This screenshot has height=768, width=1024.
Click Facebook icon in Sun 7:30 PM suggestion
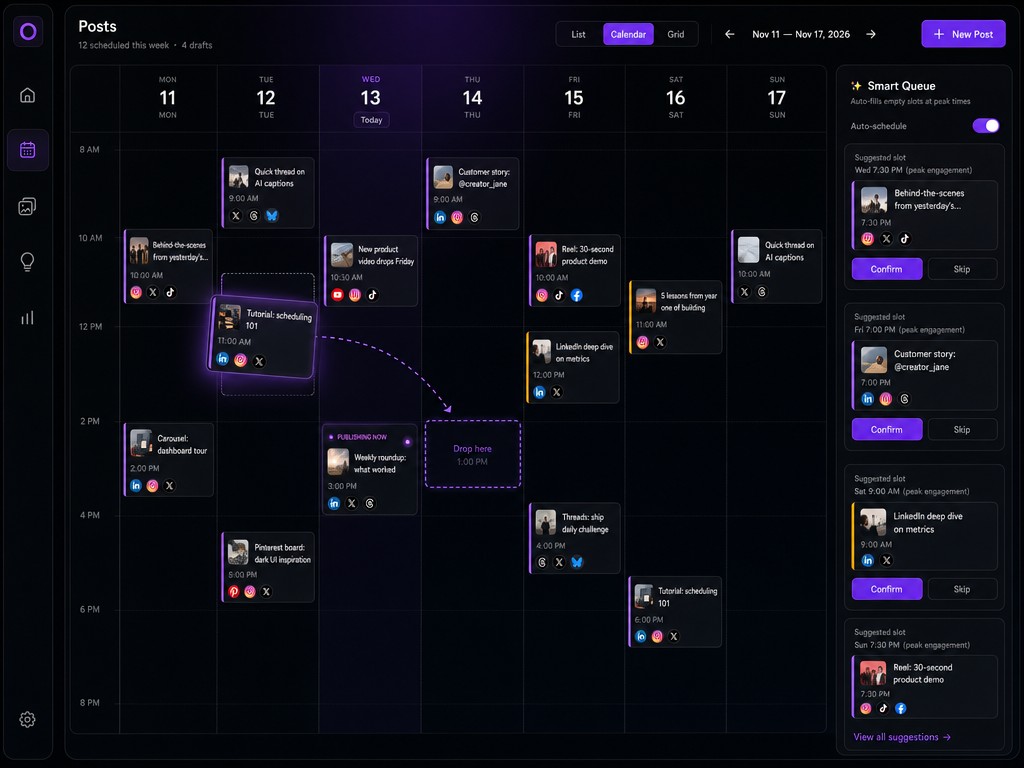point(901,708)
